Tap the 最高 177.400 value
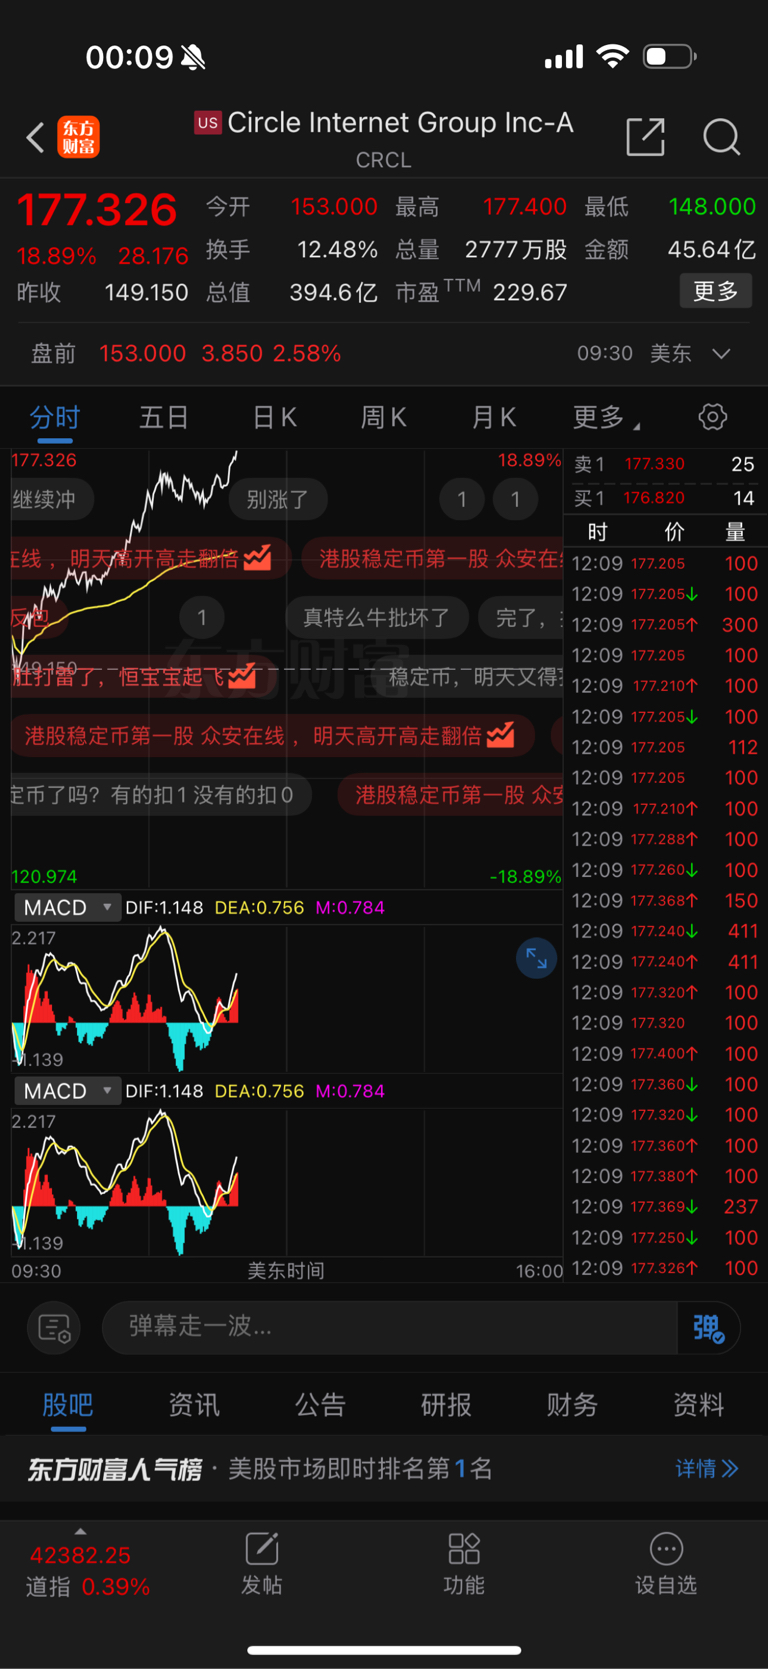Screen dimensions: 768x1669 (x=525, y=207)
